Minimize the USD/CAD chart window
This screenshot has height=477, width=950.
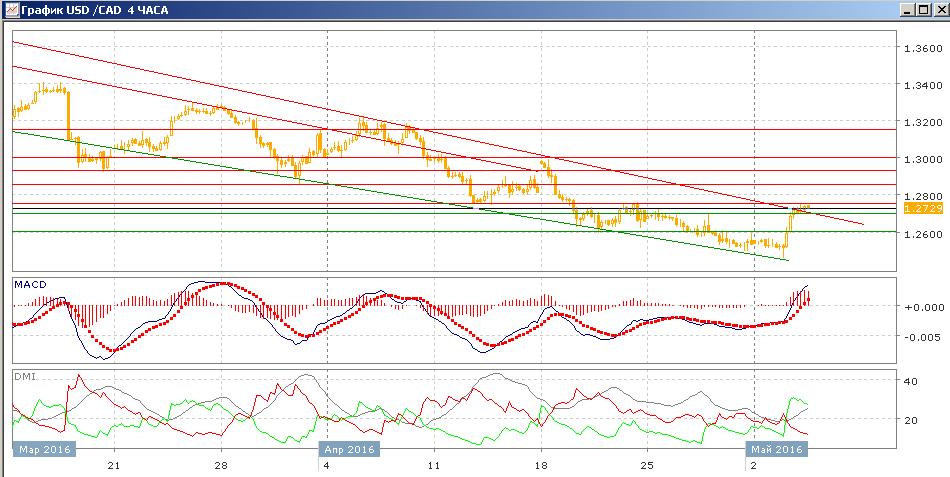click(x=908, y=10)
